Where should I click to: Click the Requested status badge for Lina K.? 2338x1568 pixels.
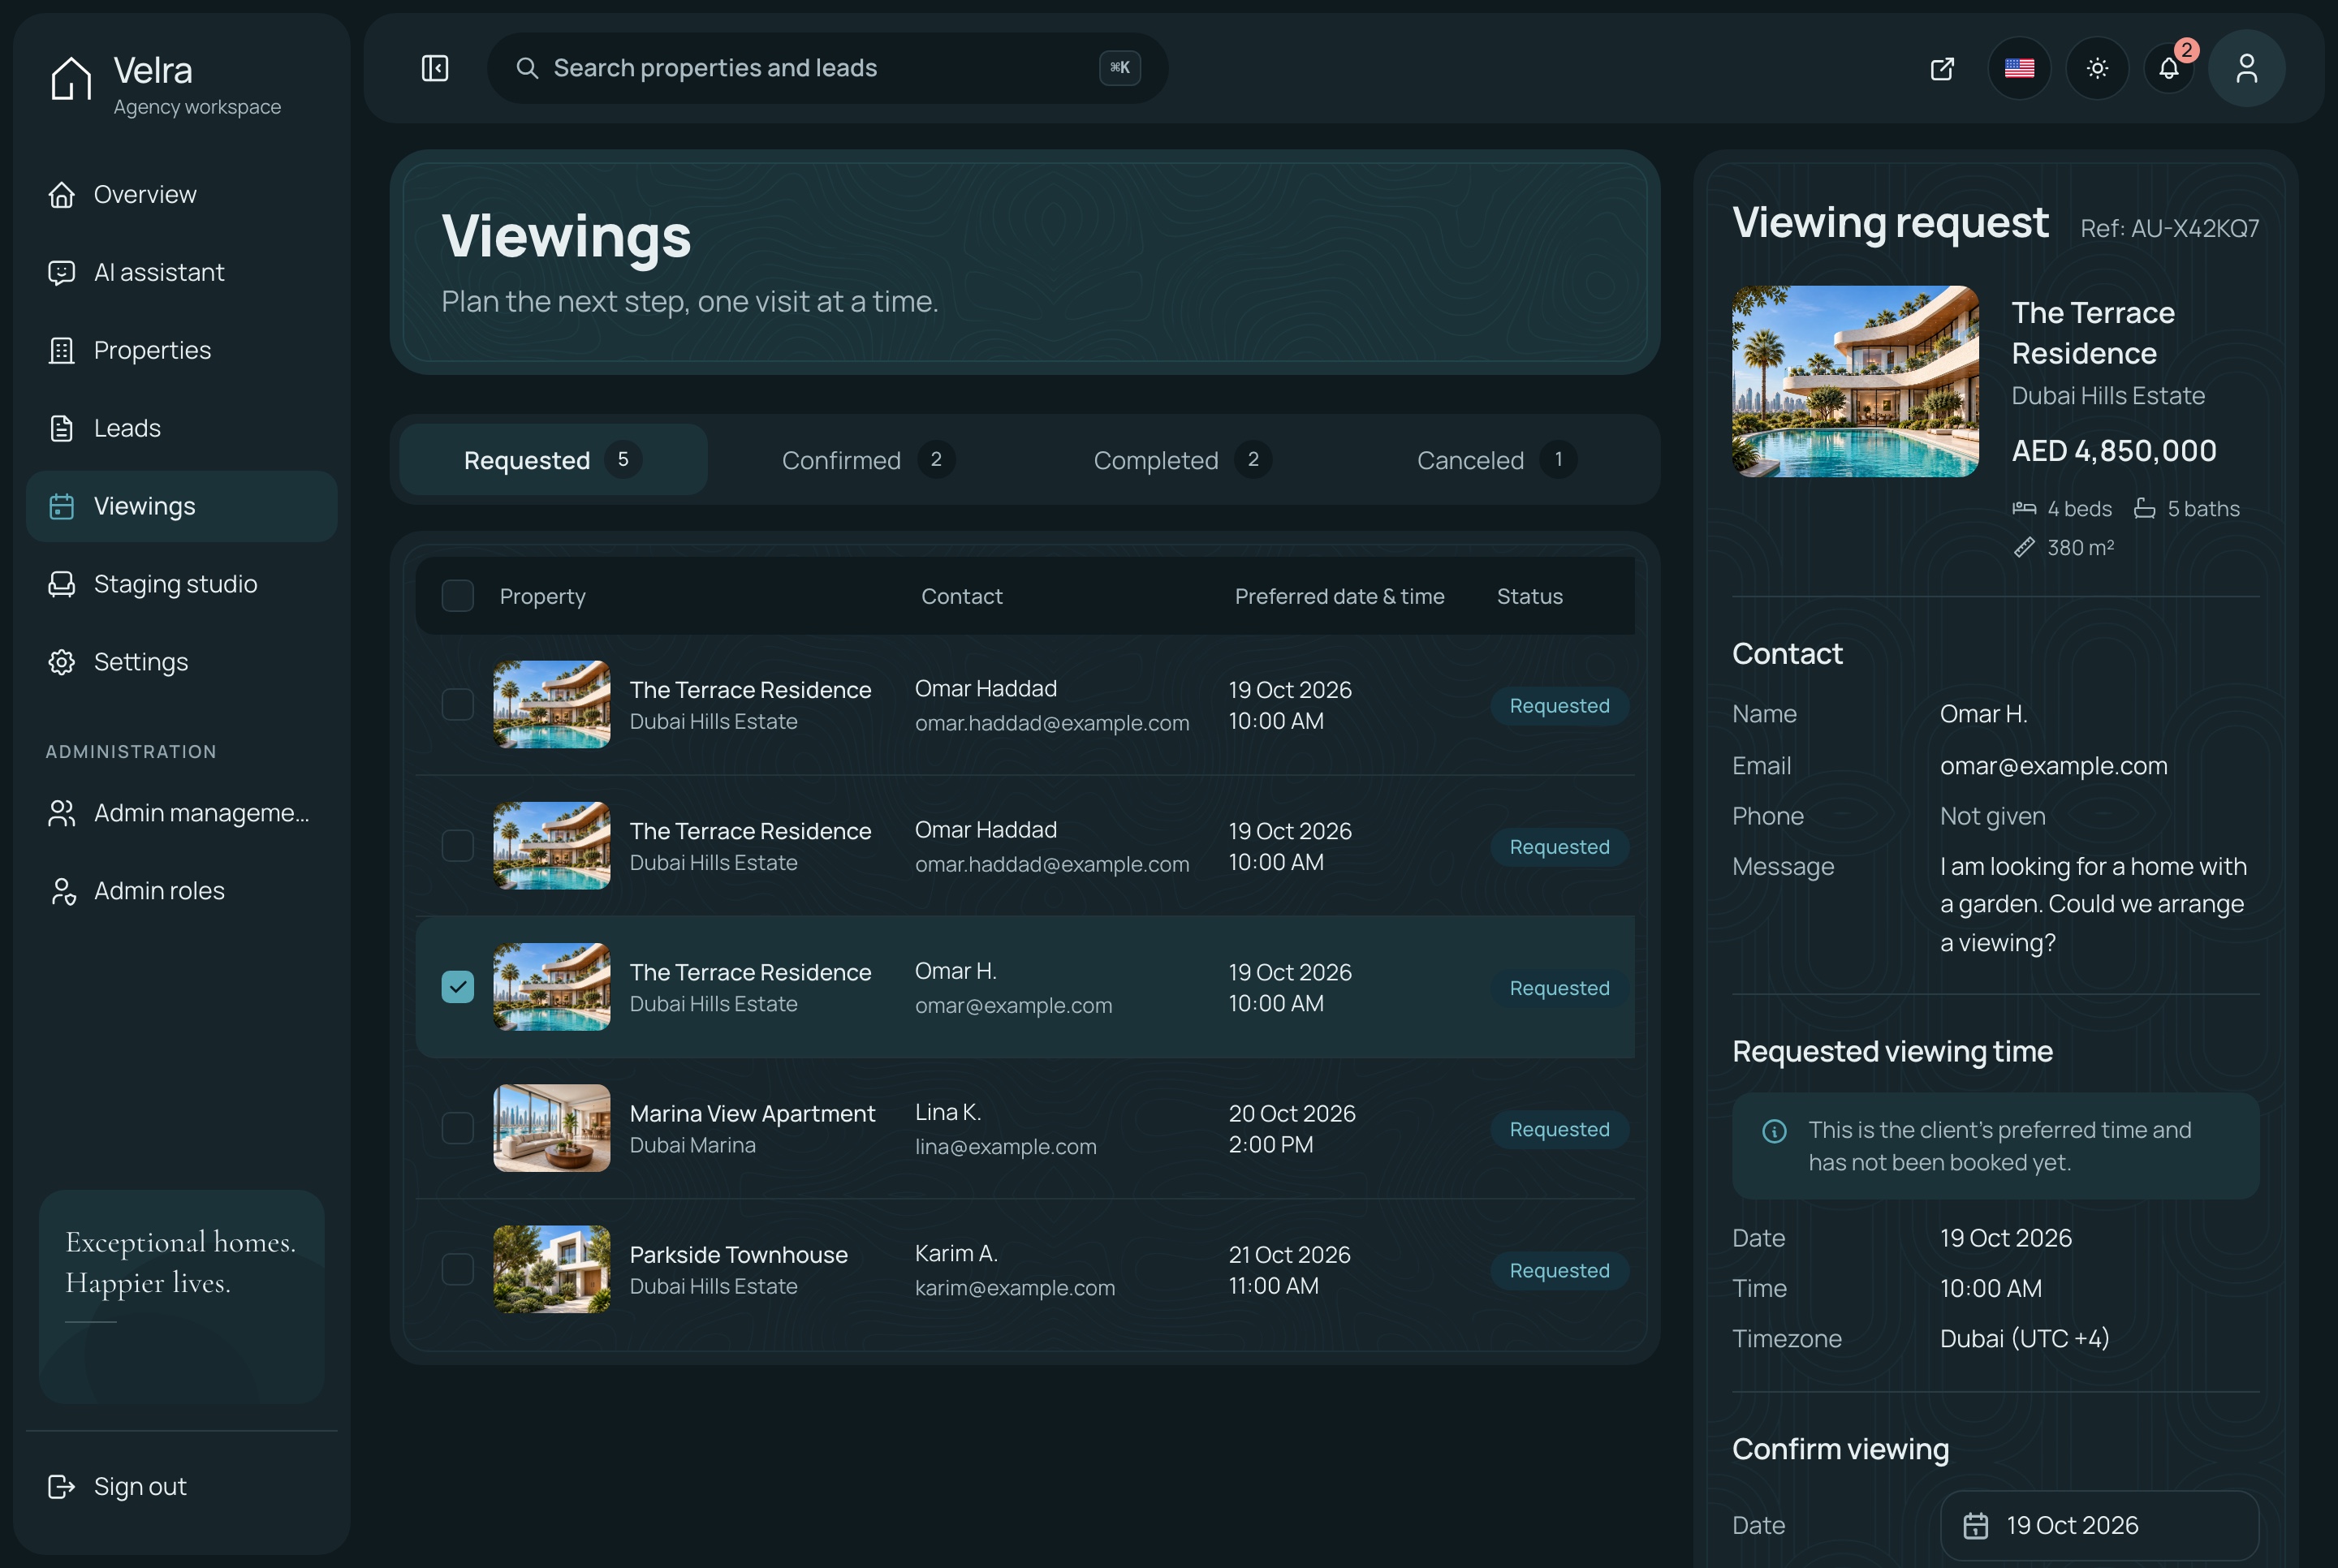pos(1559,1129)
